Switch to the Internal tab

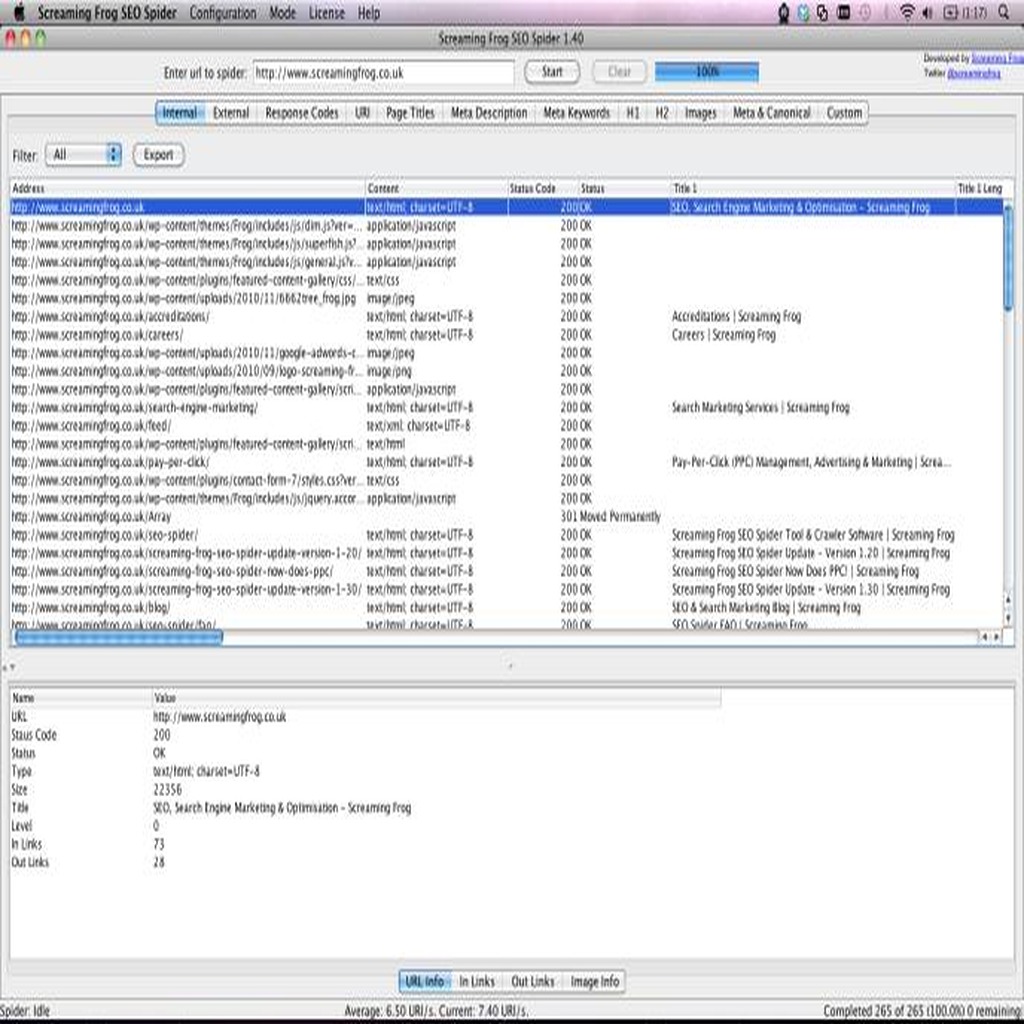[x=180, y=113]
